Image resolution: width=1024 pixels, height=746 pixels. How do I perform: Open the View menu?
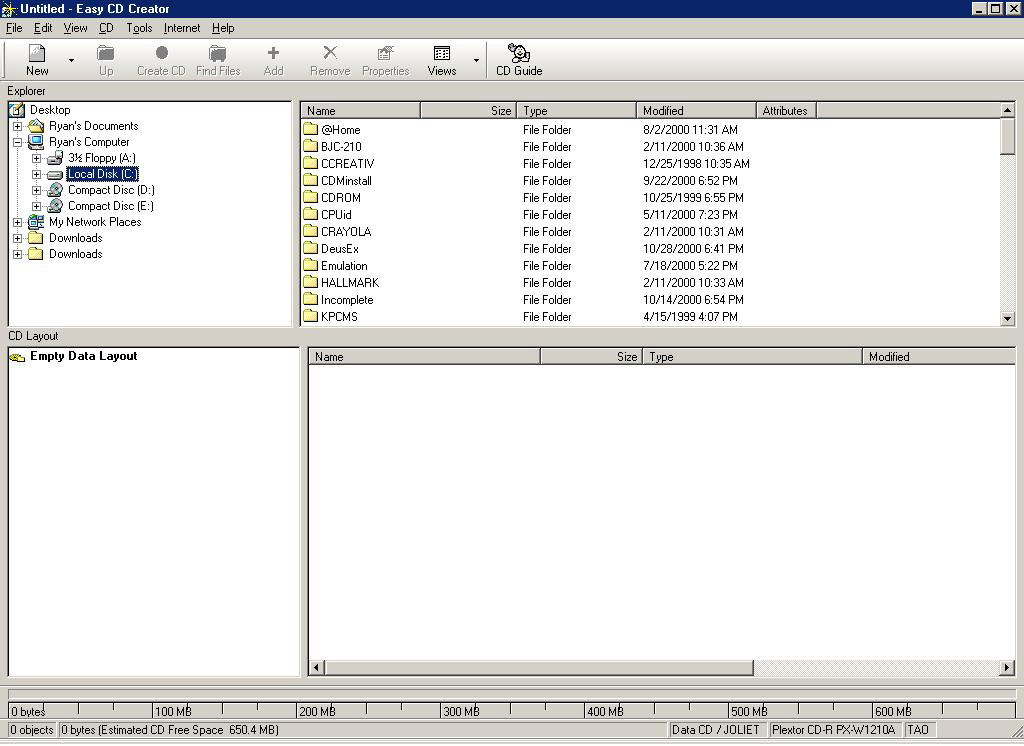(75, 28)
